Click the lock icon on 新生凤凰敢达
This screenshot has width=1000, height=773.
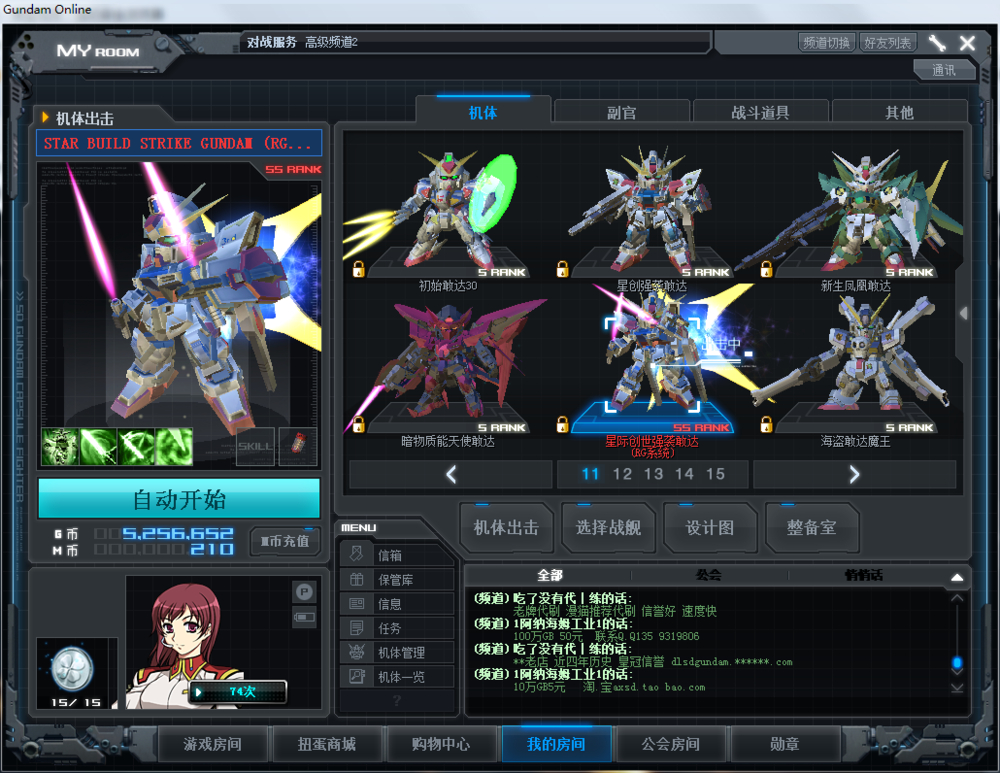[x=766, y=269]
